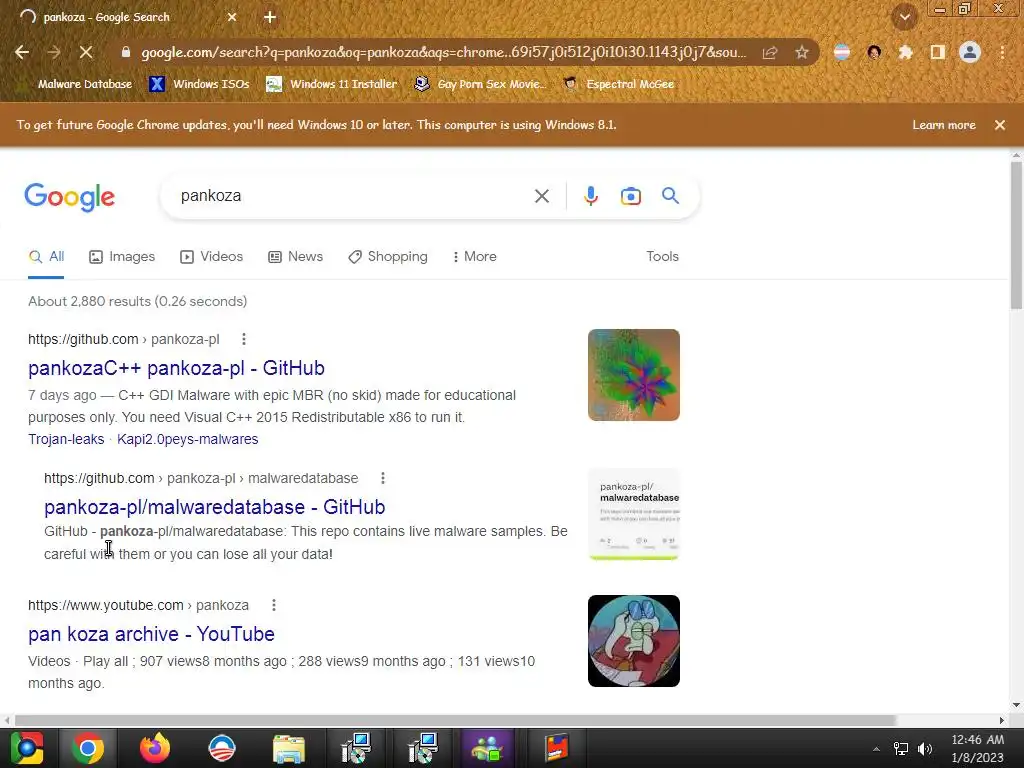Click the YouTube channel avatar thumbnail
This screenshot has height=768, width=1024.
(x=633, y=641)
